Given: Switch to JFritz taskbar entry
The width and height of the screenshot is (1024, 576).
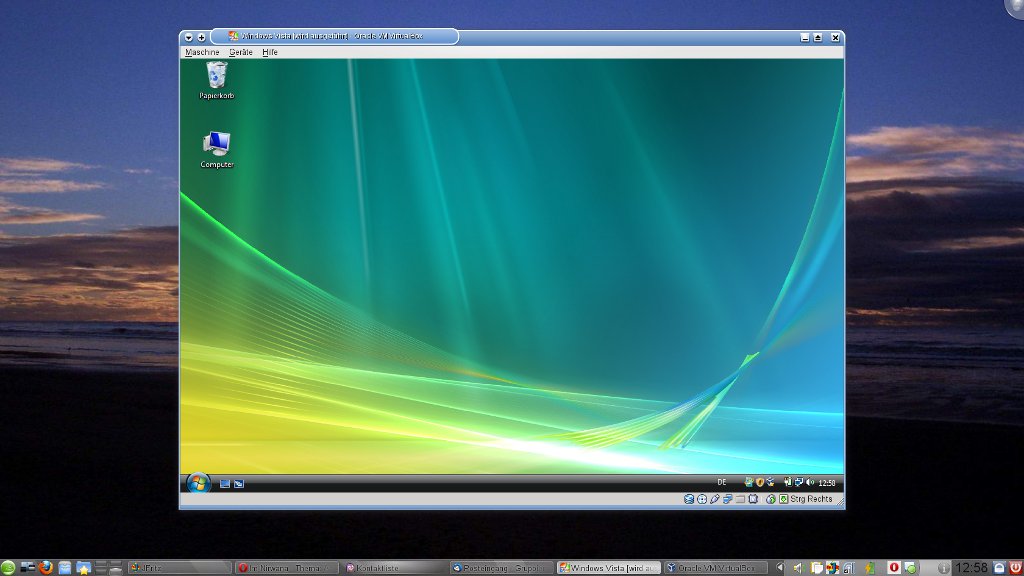Looking at the screenshot, I should point(180,568).
